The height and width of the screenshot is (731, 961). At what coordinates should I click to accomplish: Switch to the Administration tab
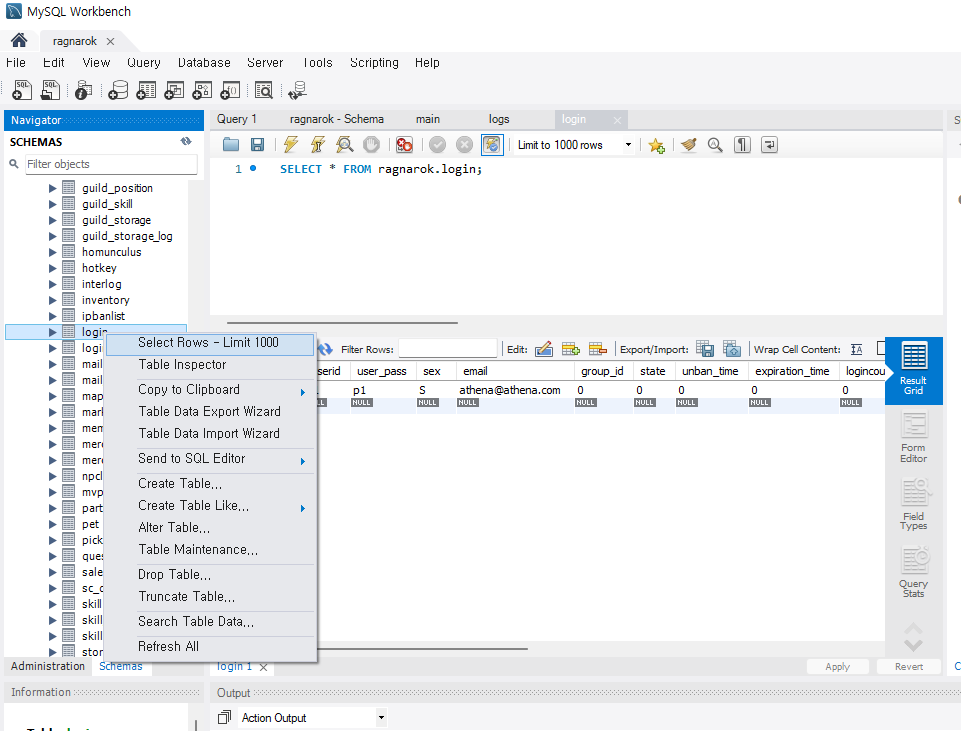(48, 666)
